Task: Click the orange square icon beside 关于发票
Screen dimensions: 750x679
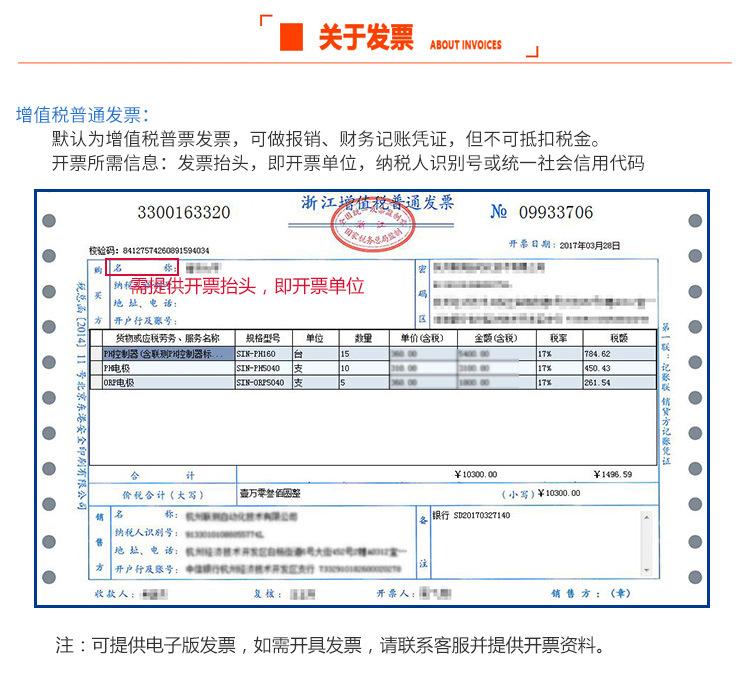Action: tap(291, 37)
